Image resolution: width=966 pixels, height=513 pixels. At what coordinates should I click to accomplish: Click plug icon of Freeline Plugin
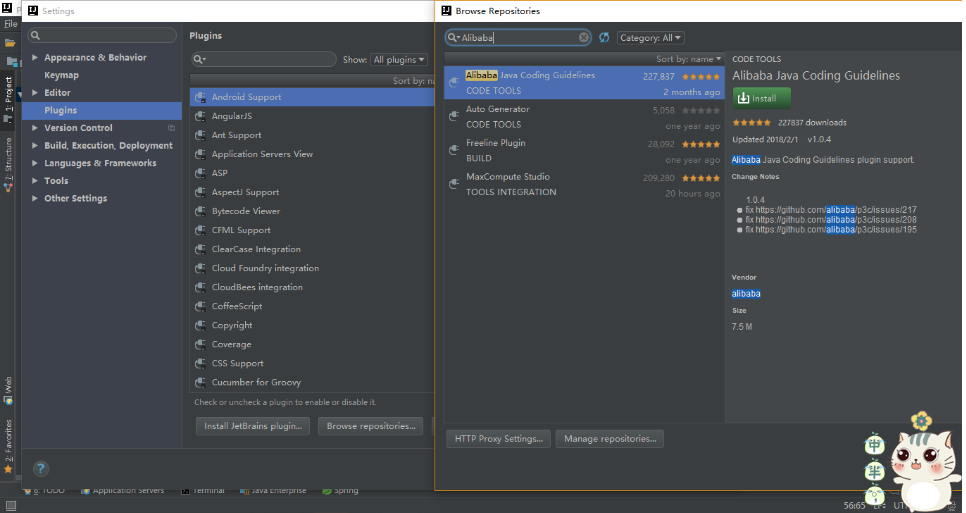pos(454,150)
